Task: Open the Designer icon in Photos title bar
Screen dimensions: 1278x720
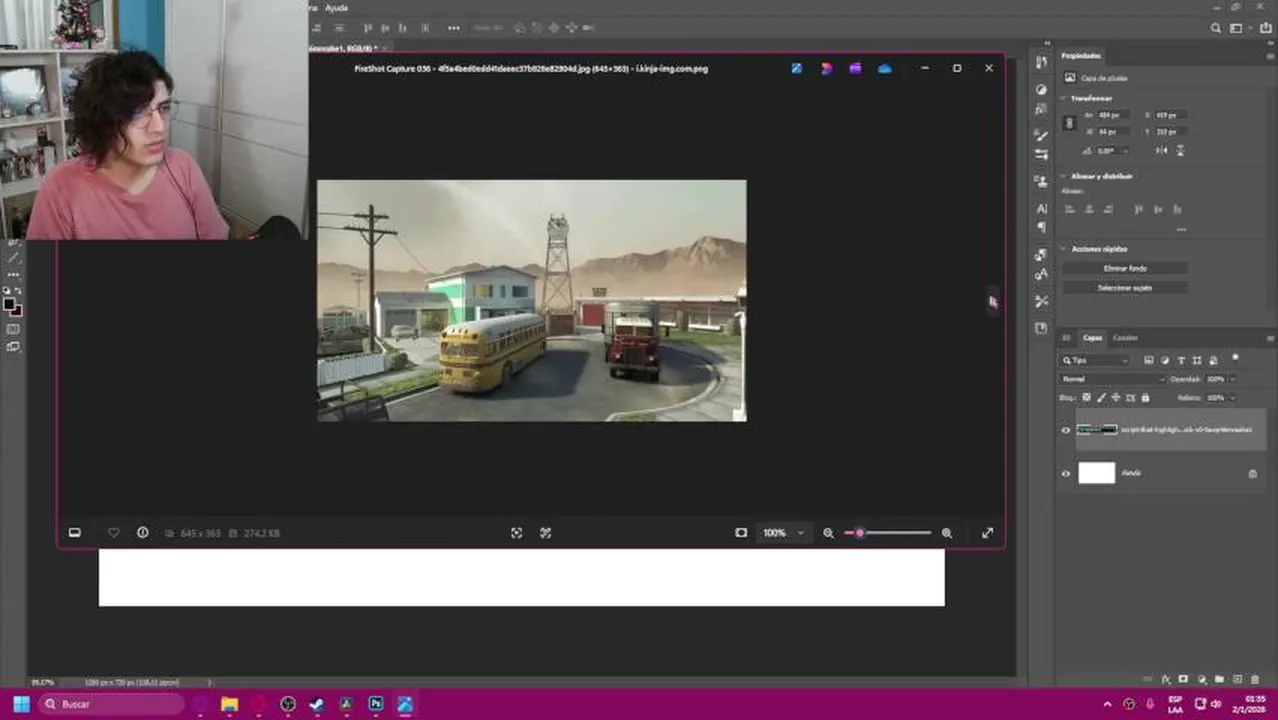Action: 826,68
